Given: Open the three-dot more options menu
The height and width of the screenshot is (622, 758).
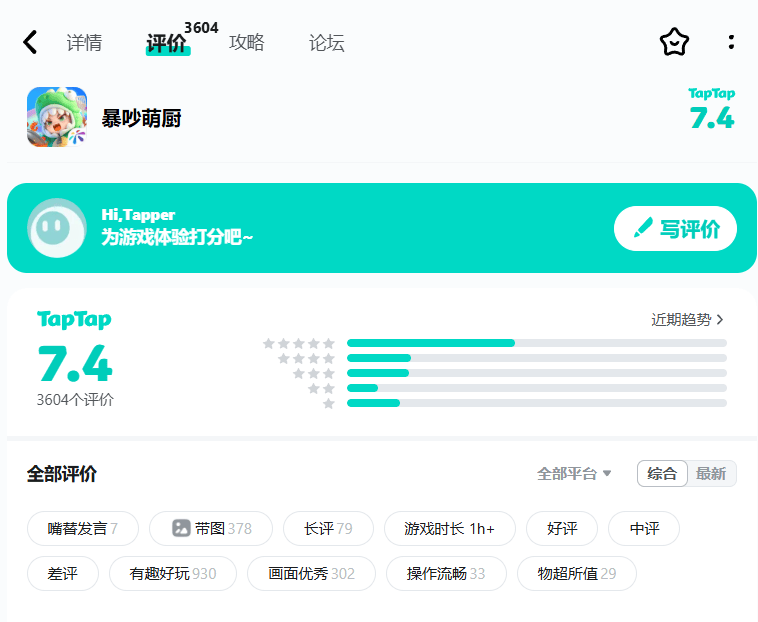Looking at the screenshot, I should point(731,42).
